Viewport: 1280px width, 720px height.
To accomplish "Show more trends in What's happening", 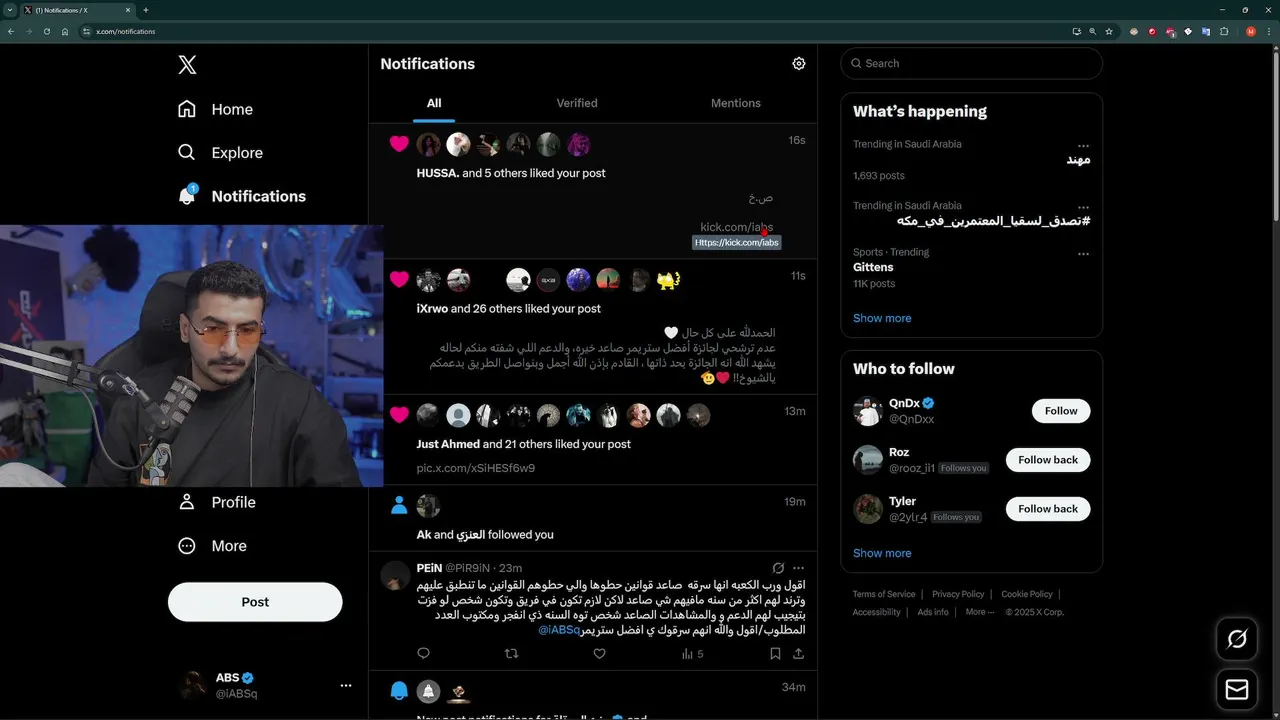I will [882, 318].
